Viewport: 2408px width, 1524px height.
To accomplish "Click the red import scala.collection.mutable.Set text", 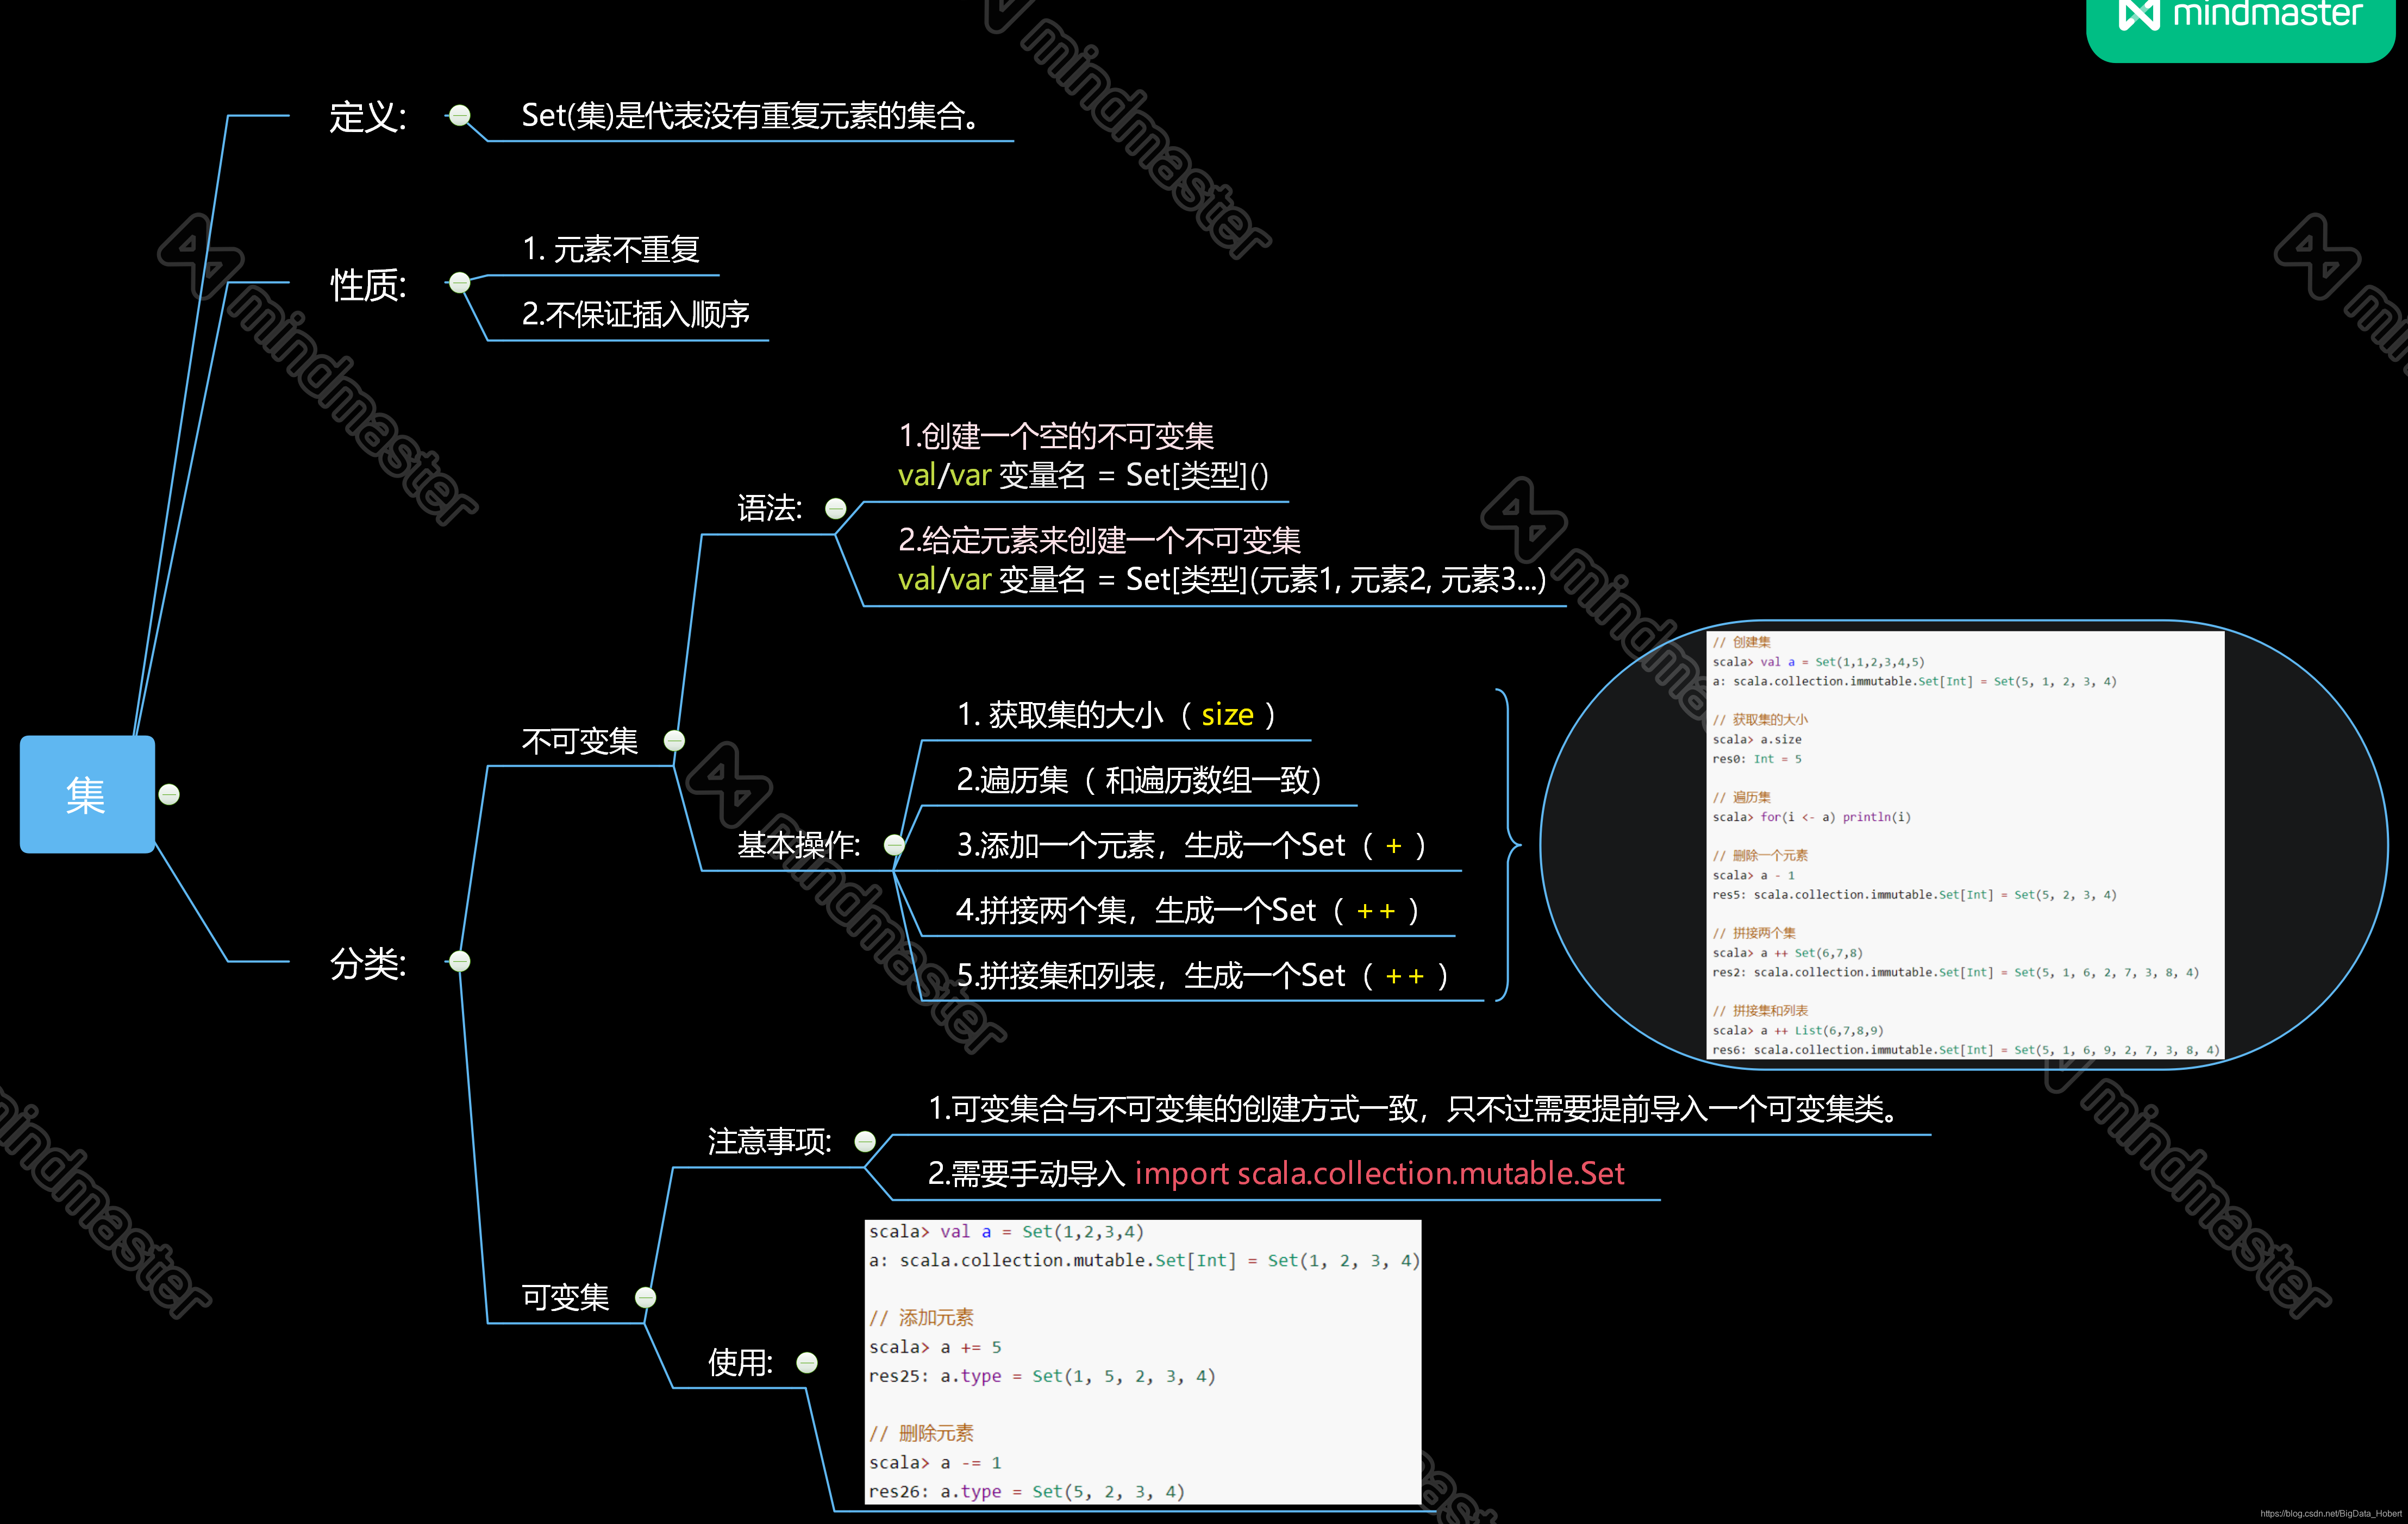I will pyautogui.click(x=1379, y=1174).
